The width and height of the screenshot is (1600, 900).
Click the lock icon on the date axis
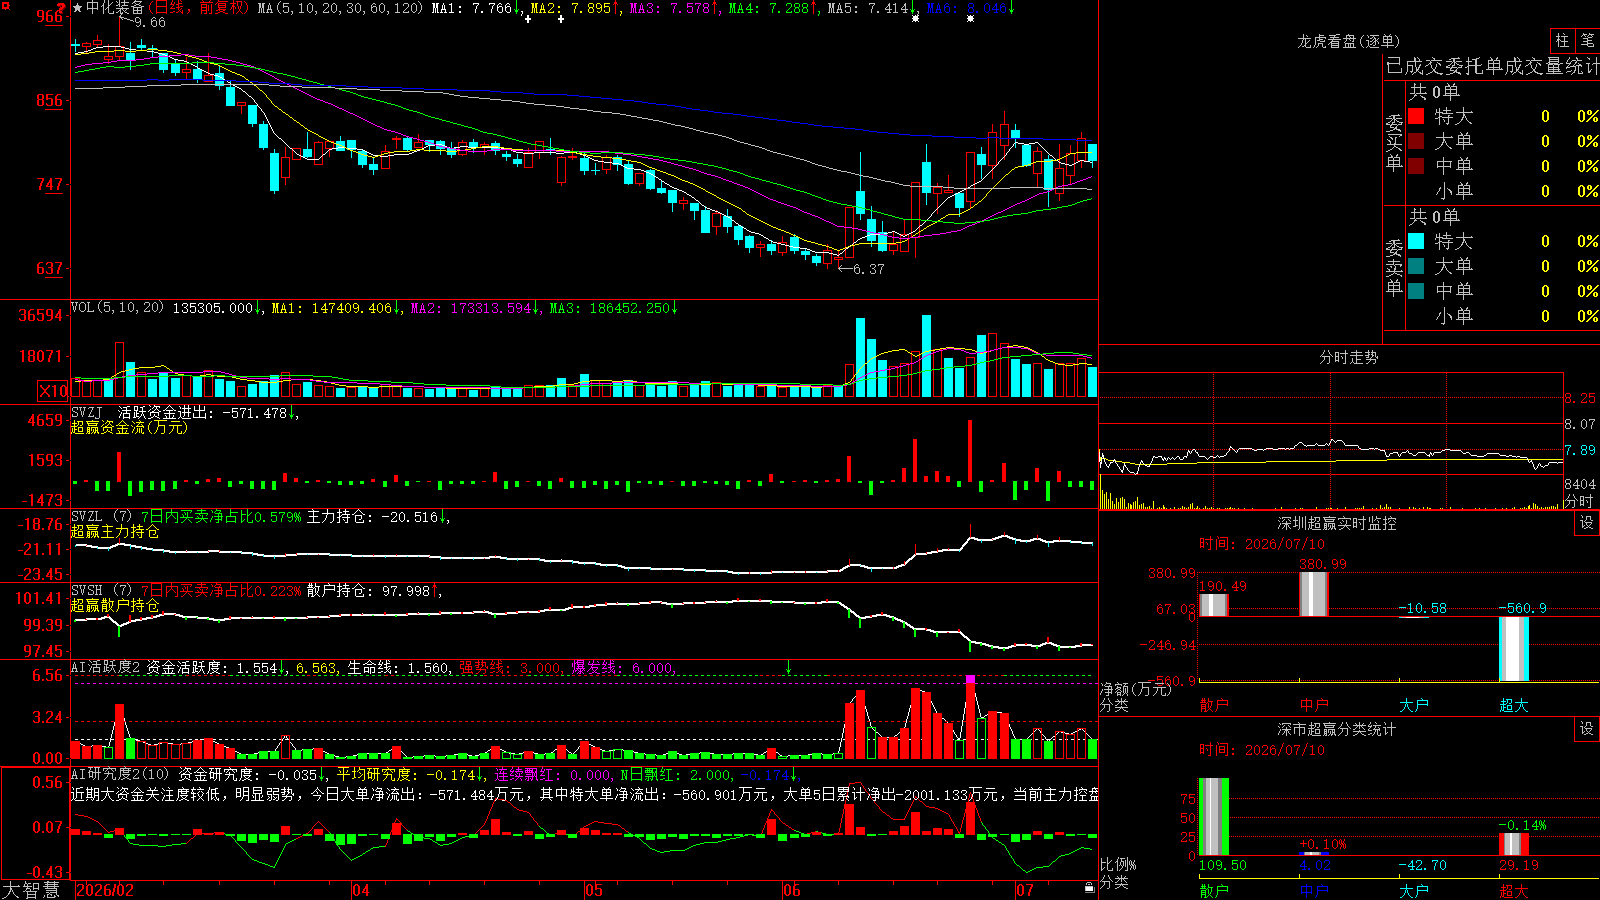click(x=1089, y=888)
